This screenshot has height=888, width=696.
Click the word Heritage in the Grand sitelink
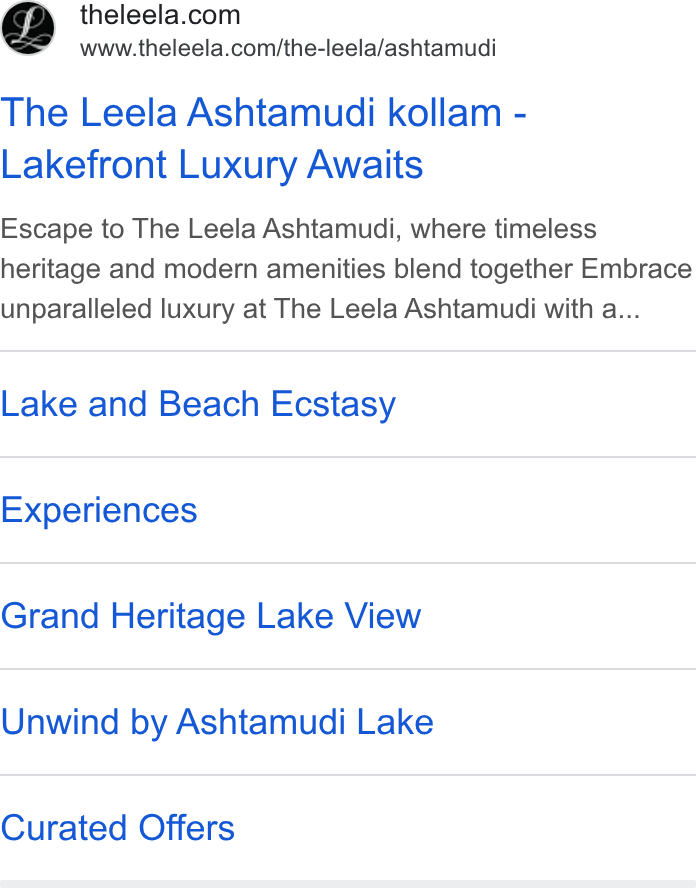pyautogui.click(x=178, y=616)
